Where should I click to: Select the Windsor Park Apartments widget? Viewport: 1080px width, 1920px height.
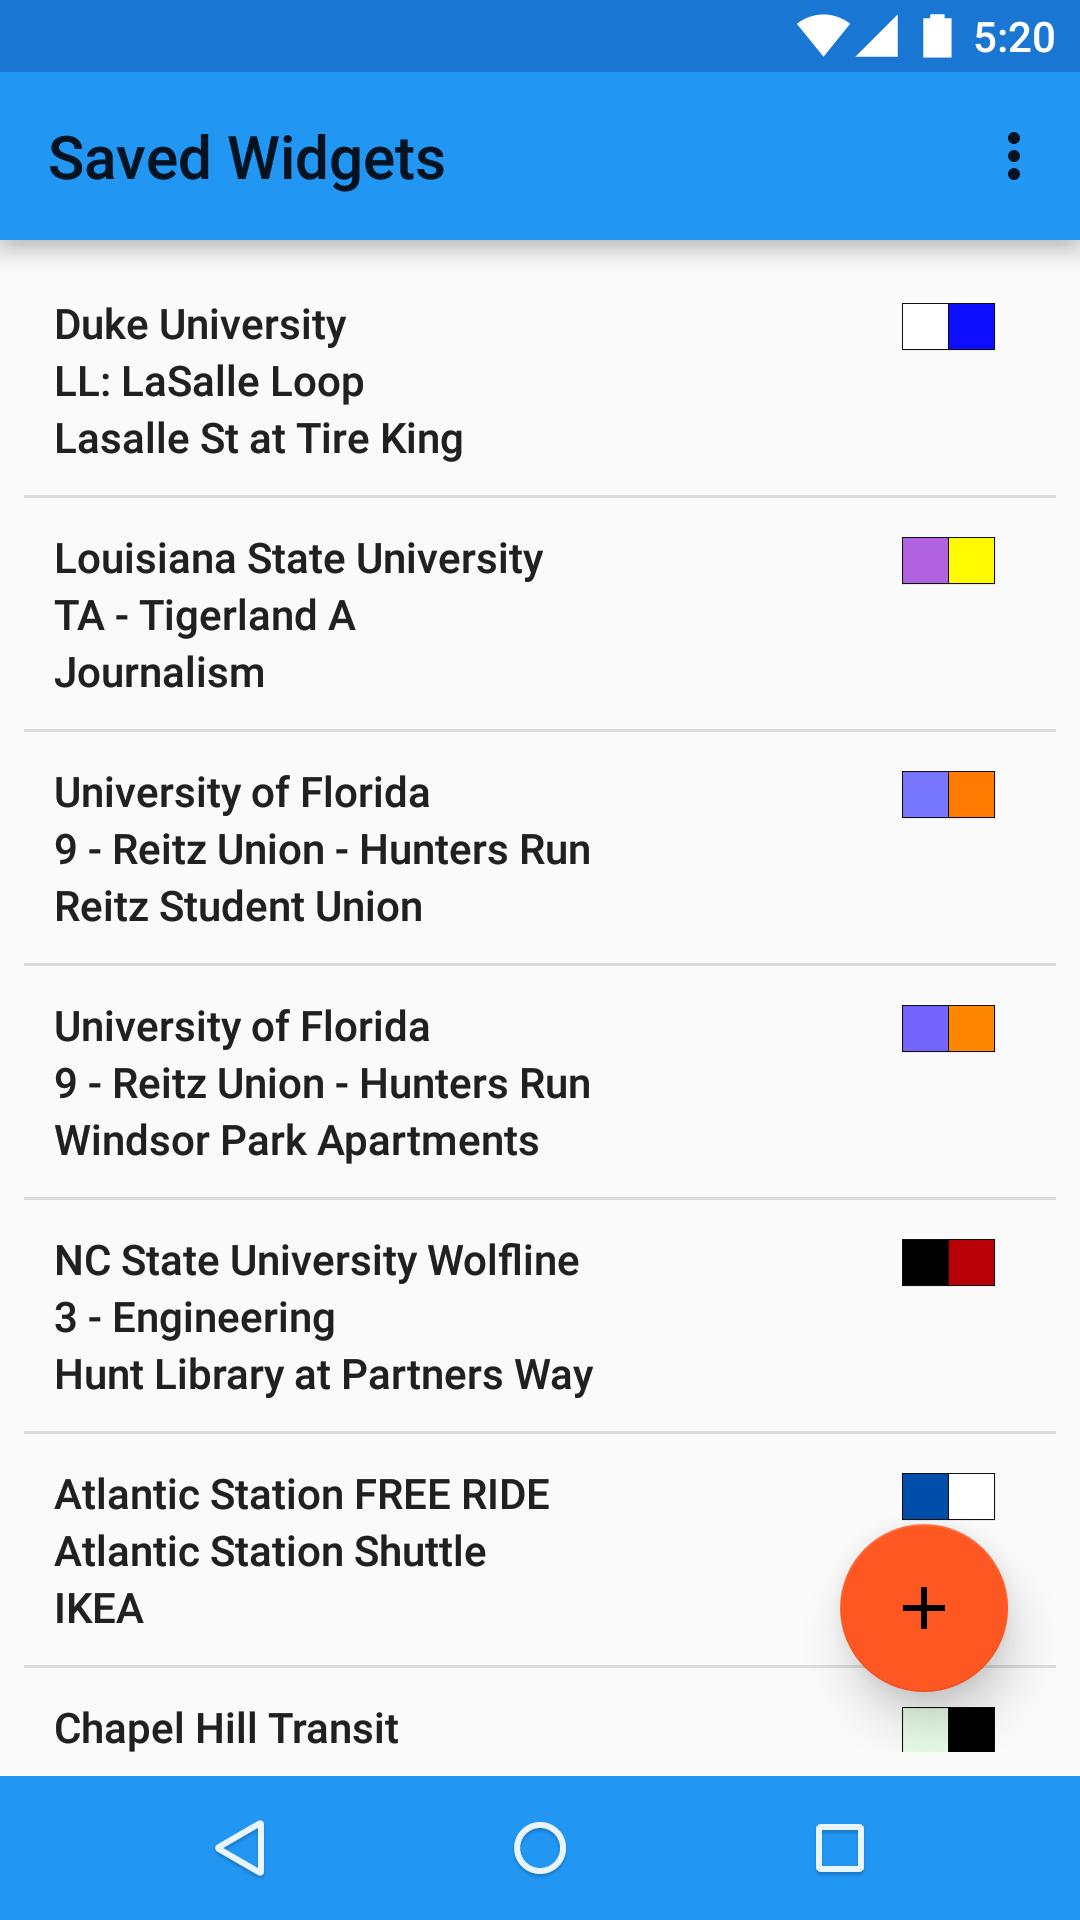400,1084
